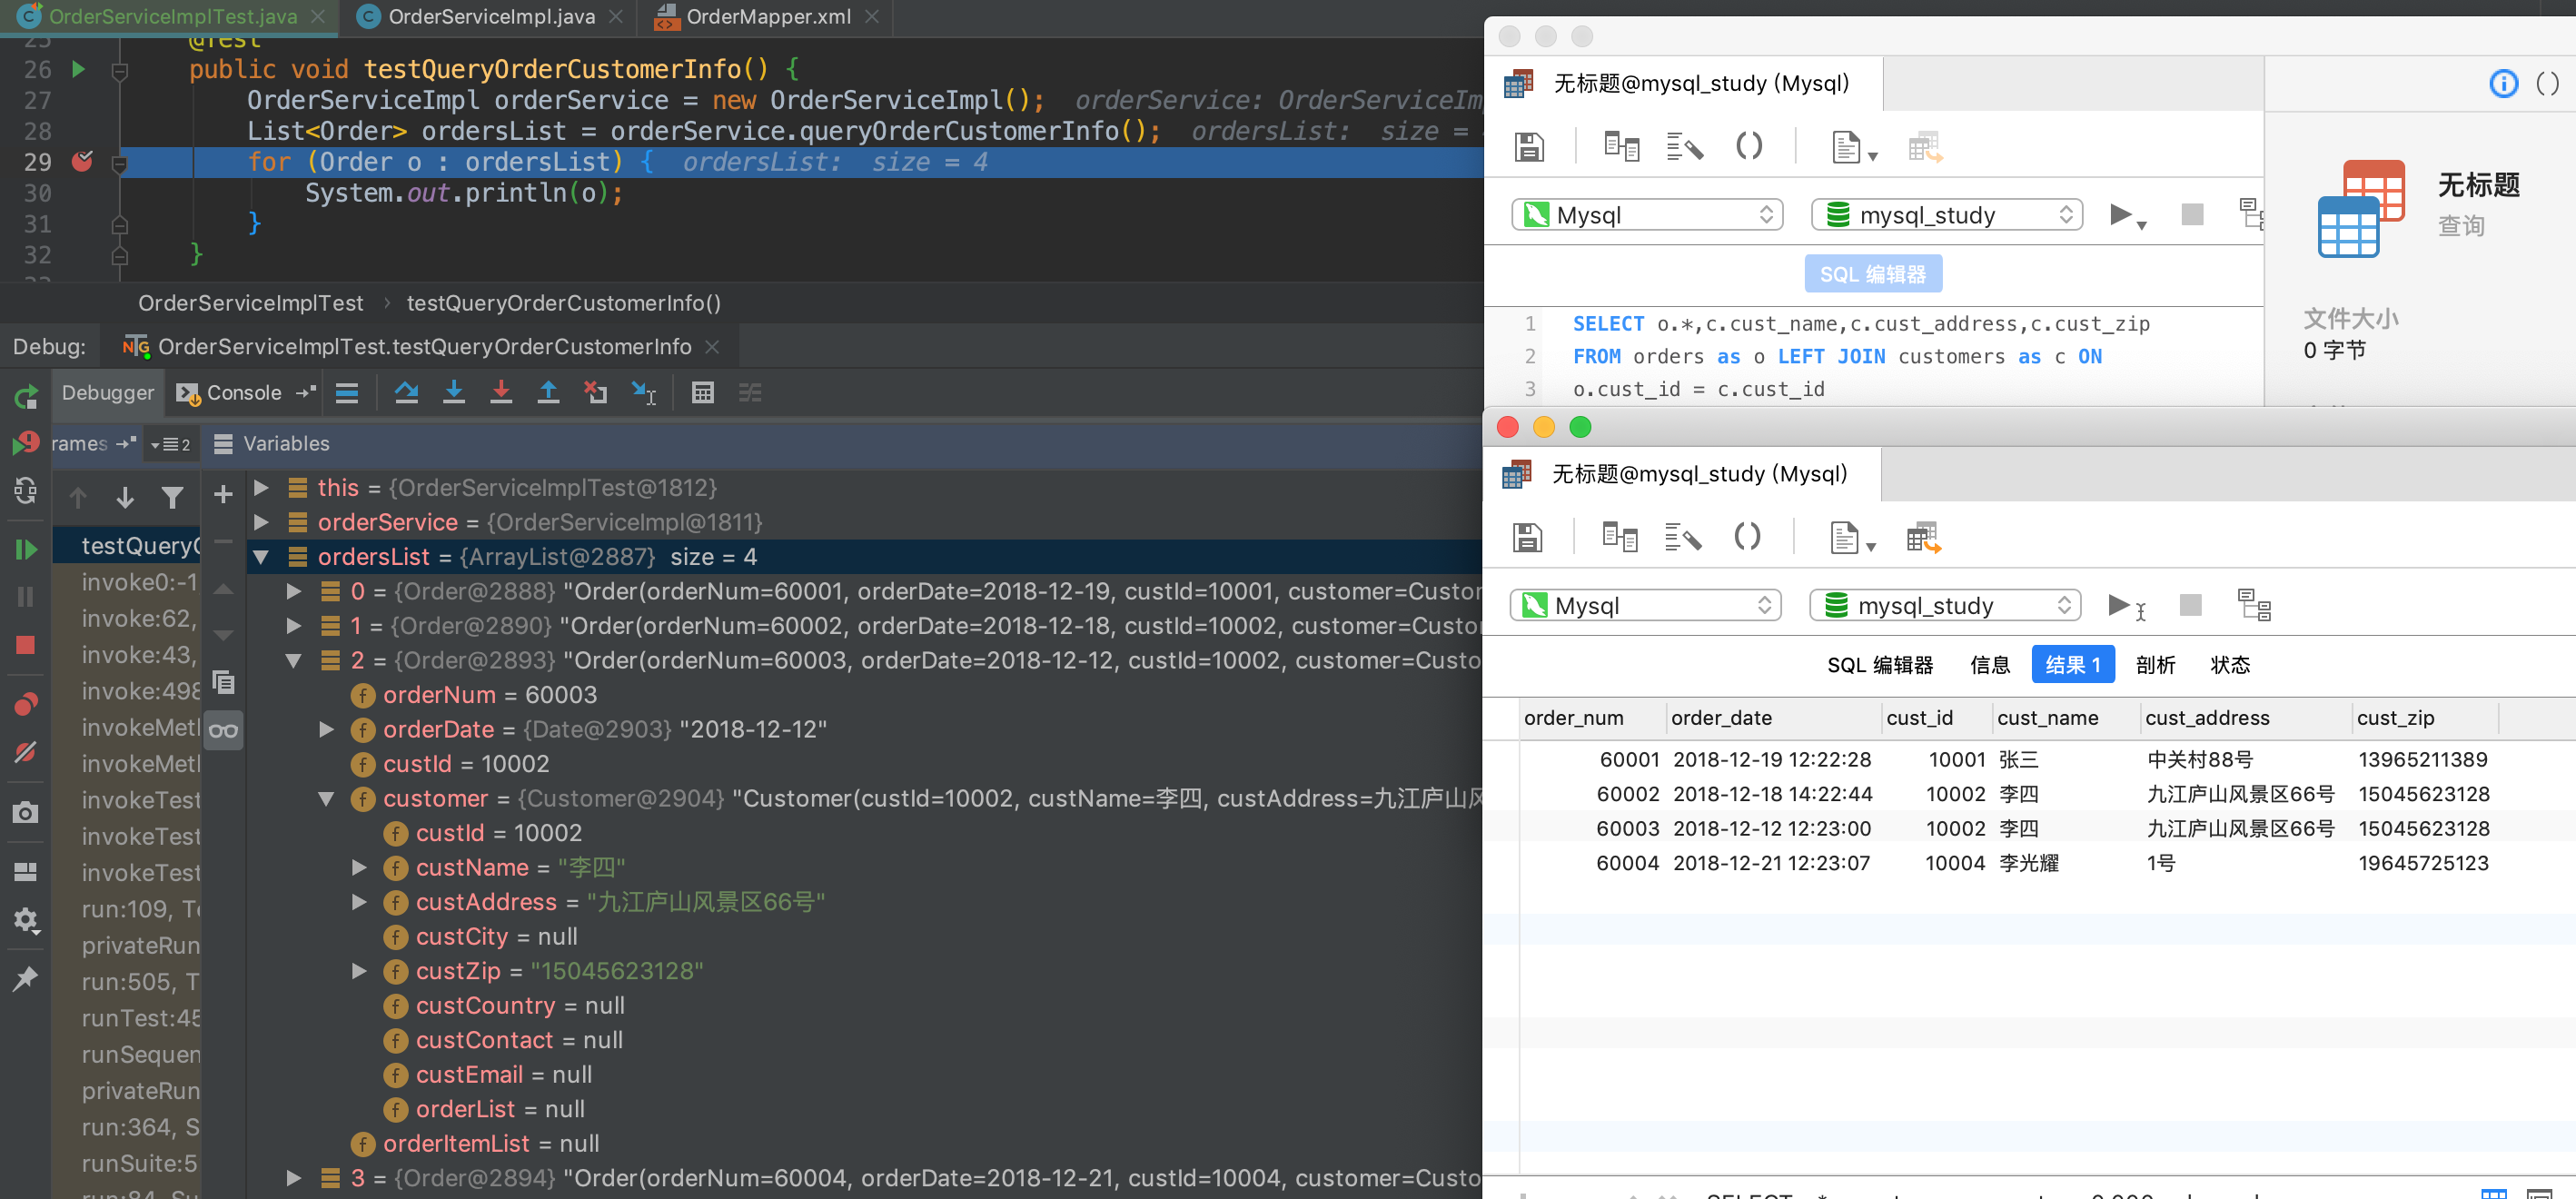Click the Step Over debugger icon
The height and width of the screenshot is (1199, 2576).
(406, 393)
